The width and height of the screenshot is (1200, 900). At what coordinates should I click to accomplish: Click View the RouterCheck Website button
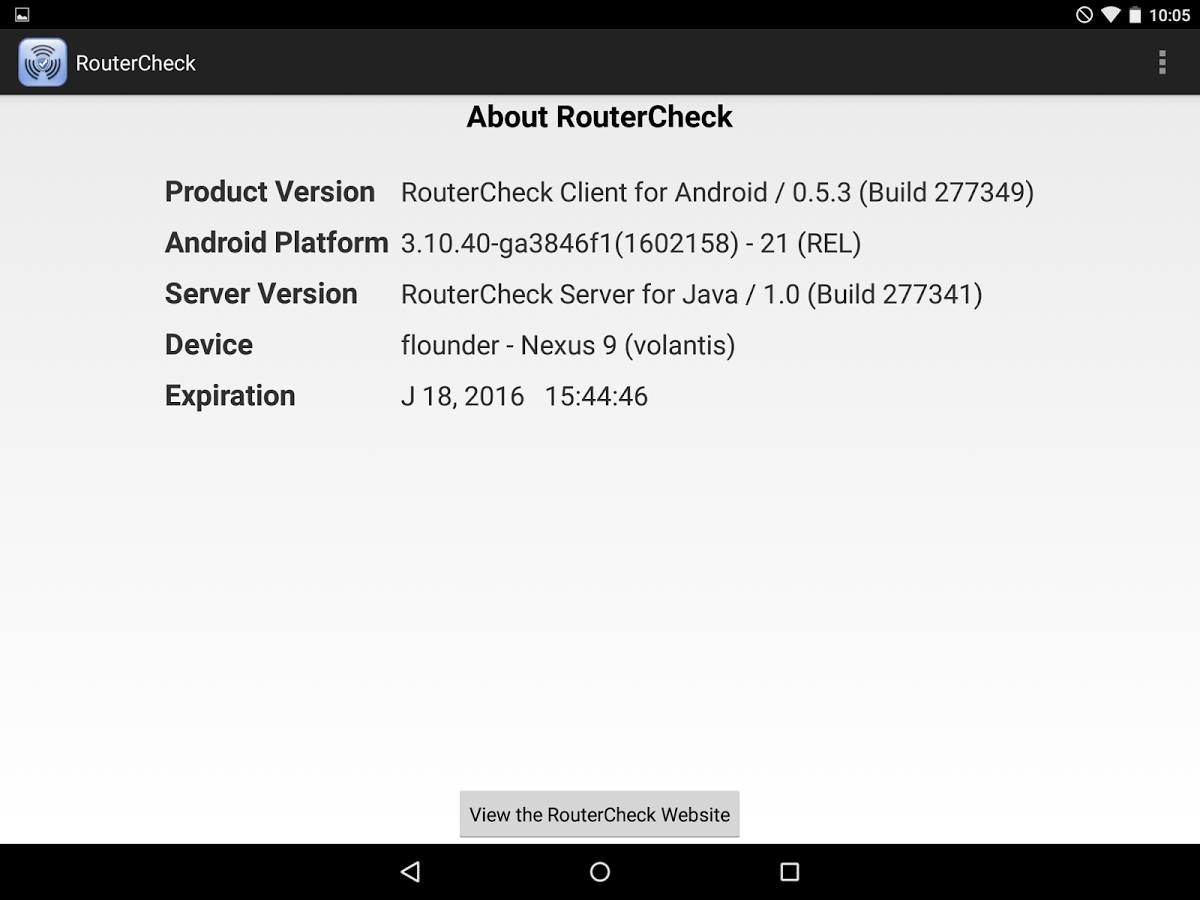[599, 814]
